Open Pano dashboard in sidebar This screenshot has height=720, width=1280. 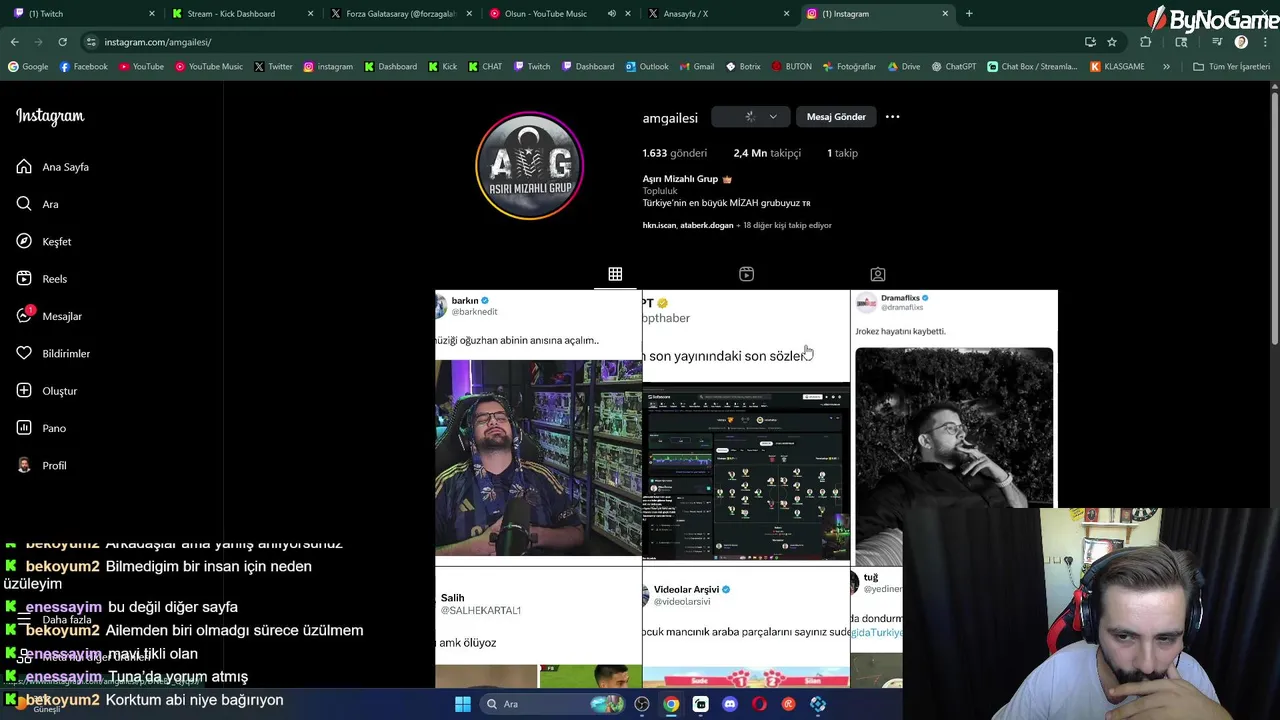click(41, 428)
